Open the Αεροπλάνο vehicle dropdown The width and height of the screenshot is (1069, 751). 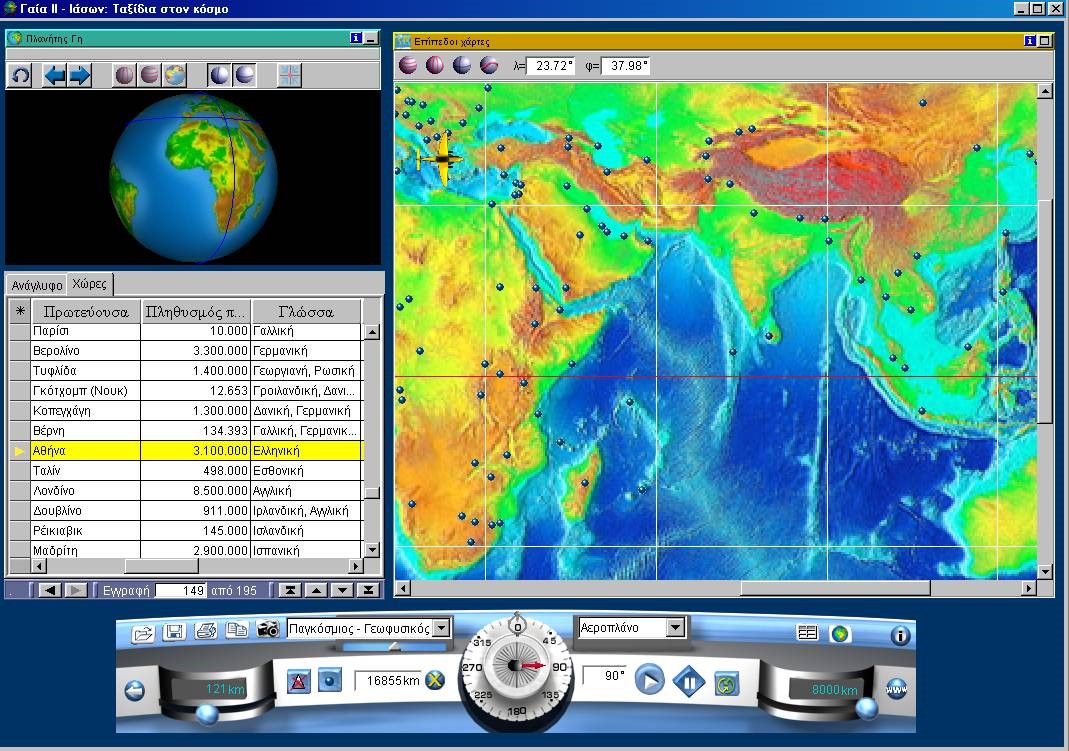click(675, 627)
